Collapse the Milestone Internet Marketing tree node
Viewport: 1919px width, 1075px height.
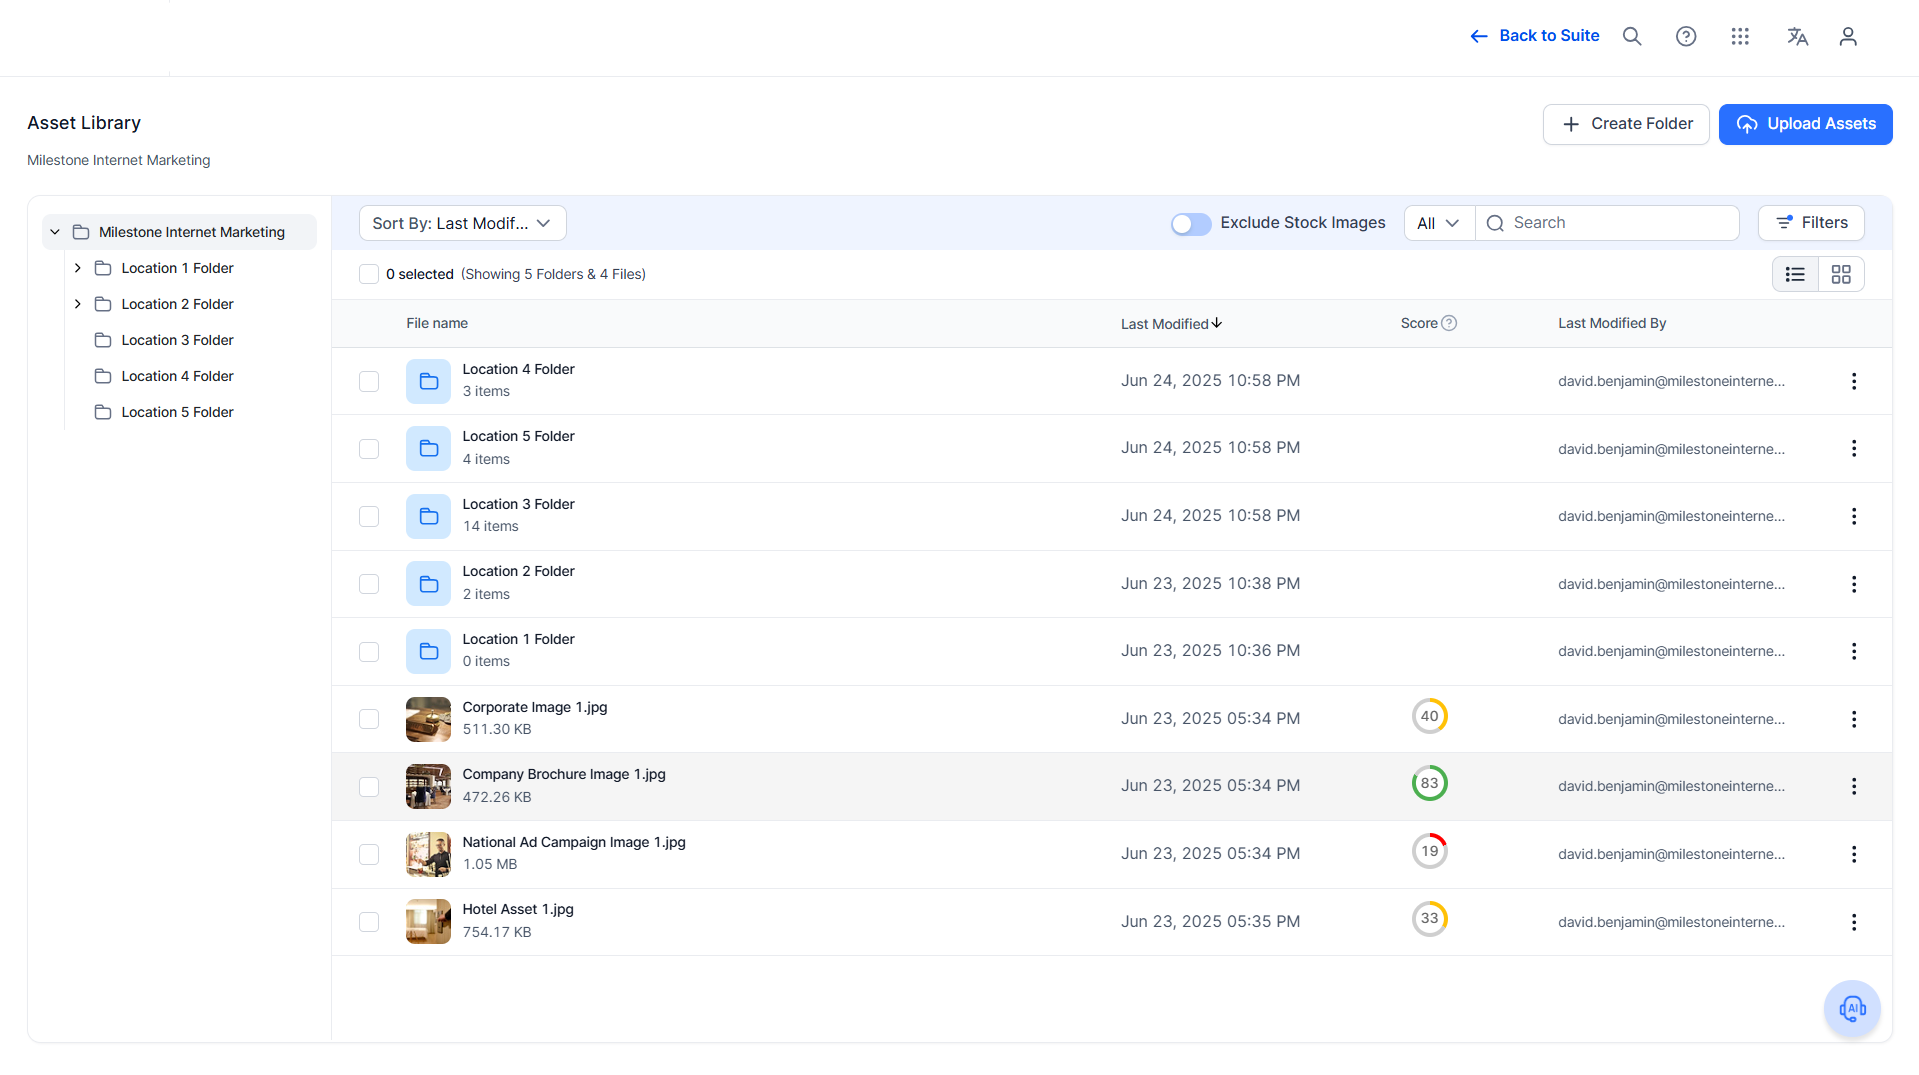pos(55,232)
